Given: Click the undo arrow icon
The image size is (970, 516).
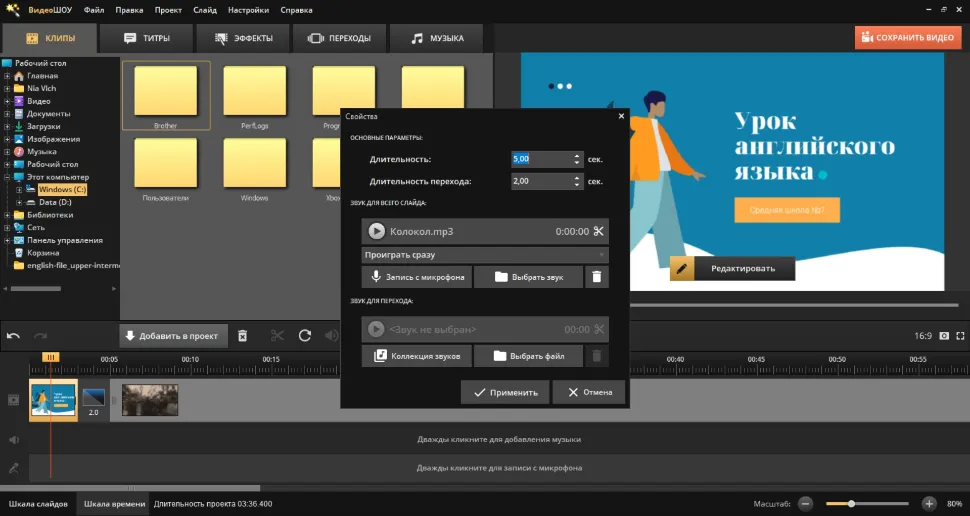Looking at the screenshot, I should [13, 336].
